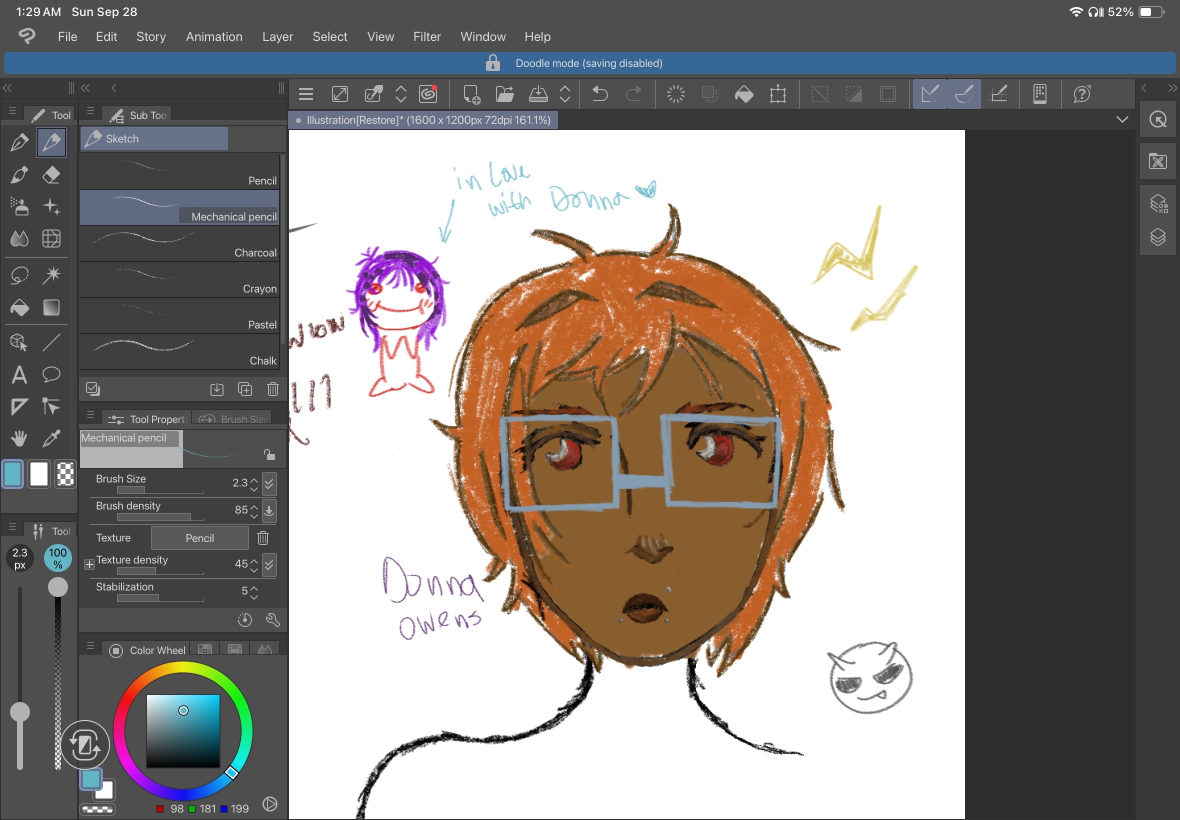Screen dimensions: 1180x820
Task: Toggle Snap to Ruler in the command bar
Action: (930, 94)
